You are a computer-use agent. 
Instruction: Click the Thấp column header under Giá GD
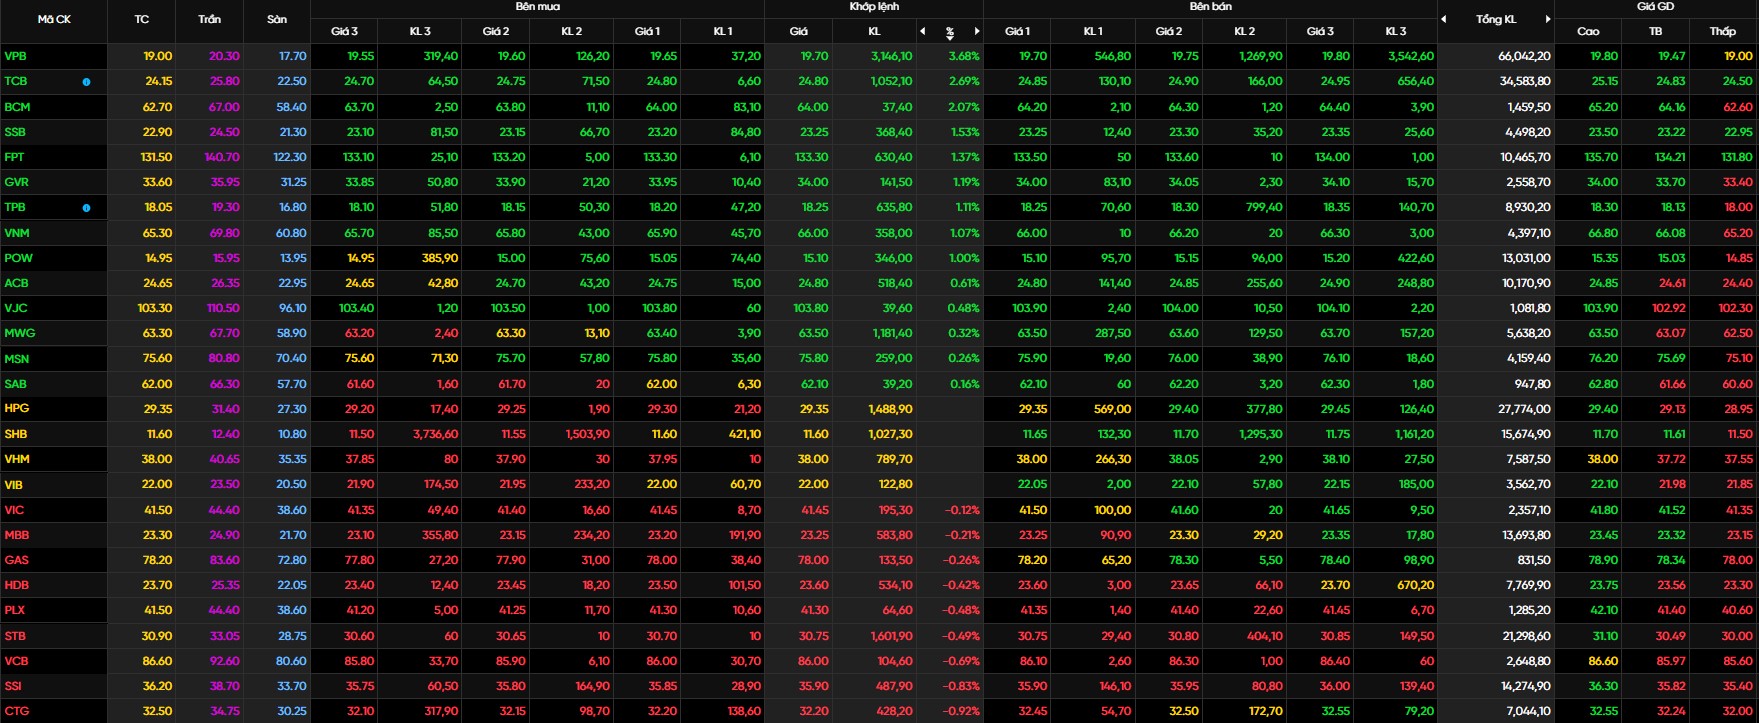1722,31
